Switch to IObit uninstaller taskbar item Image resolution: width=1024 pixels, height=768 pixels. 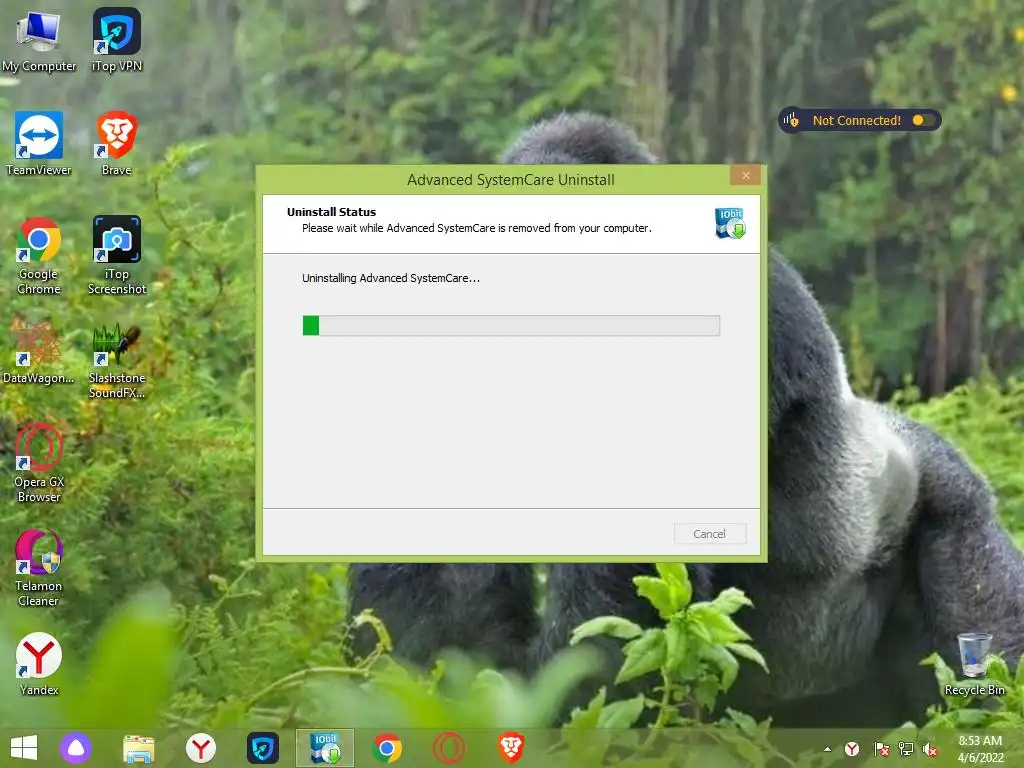pyautogui.click(x=325, y=748)
